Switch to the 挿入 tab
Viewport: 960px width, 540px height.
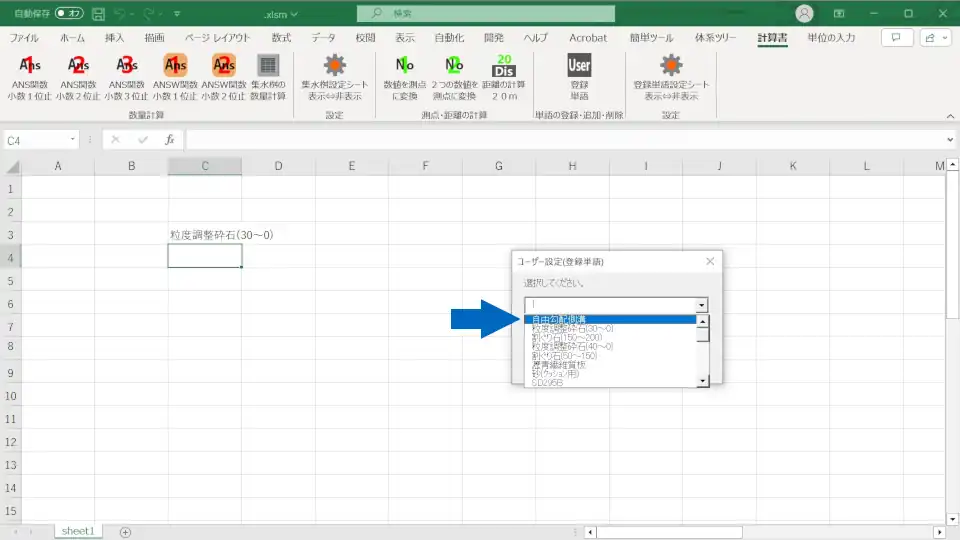114,37
